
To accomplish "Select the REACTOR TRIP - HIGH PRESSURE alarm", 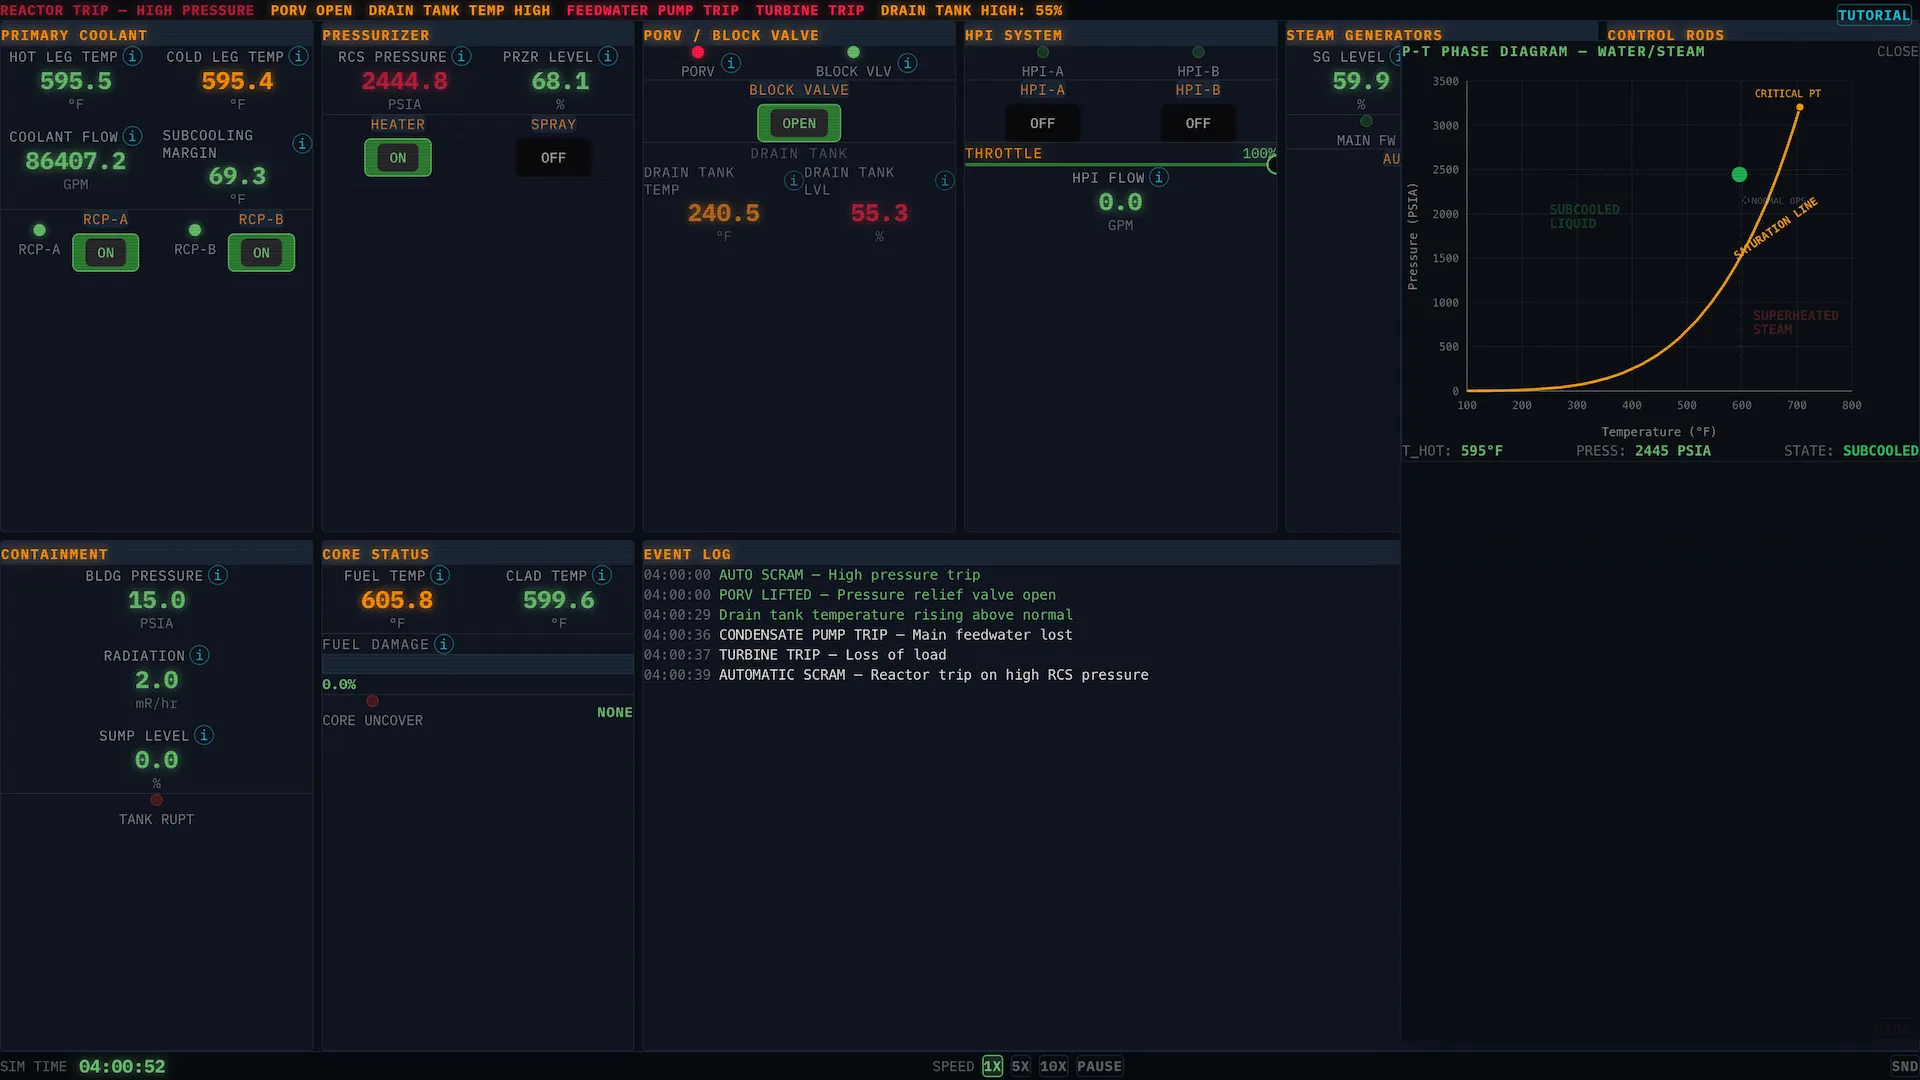I will (x=127, y=10).
